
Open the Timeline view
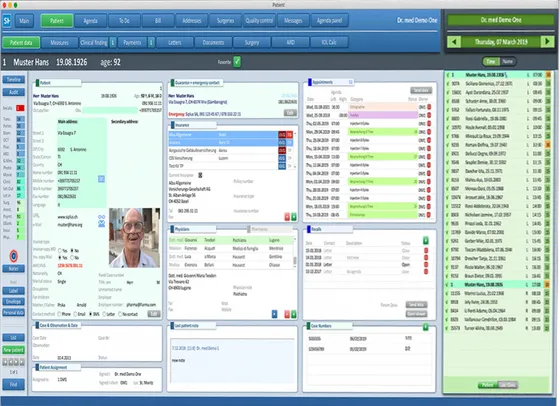point(14,79)
